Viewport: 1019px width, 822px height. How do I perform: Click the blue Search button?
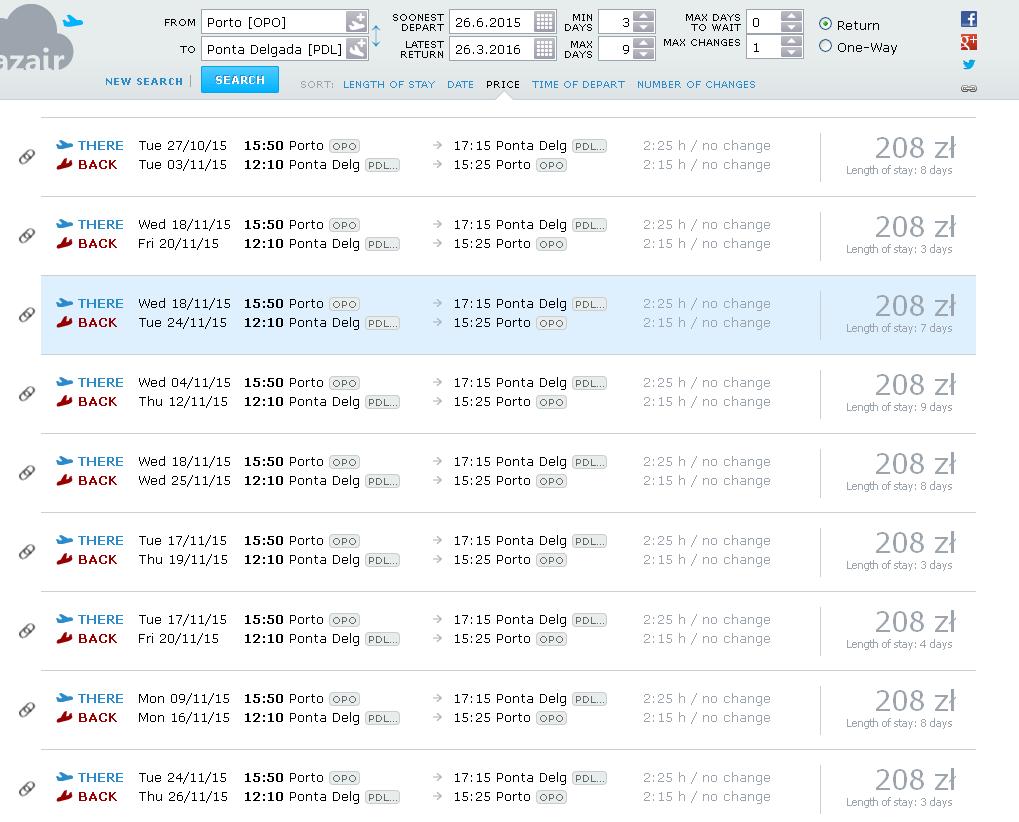(240, 80)
